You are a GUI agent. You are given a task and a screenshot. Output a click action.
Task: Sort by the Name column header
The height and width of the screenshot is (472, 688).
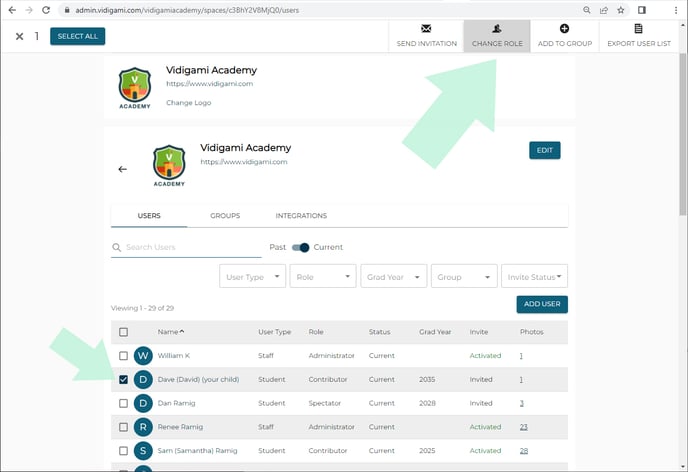point(171,332)
